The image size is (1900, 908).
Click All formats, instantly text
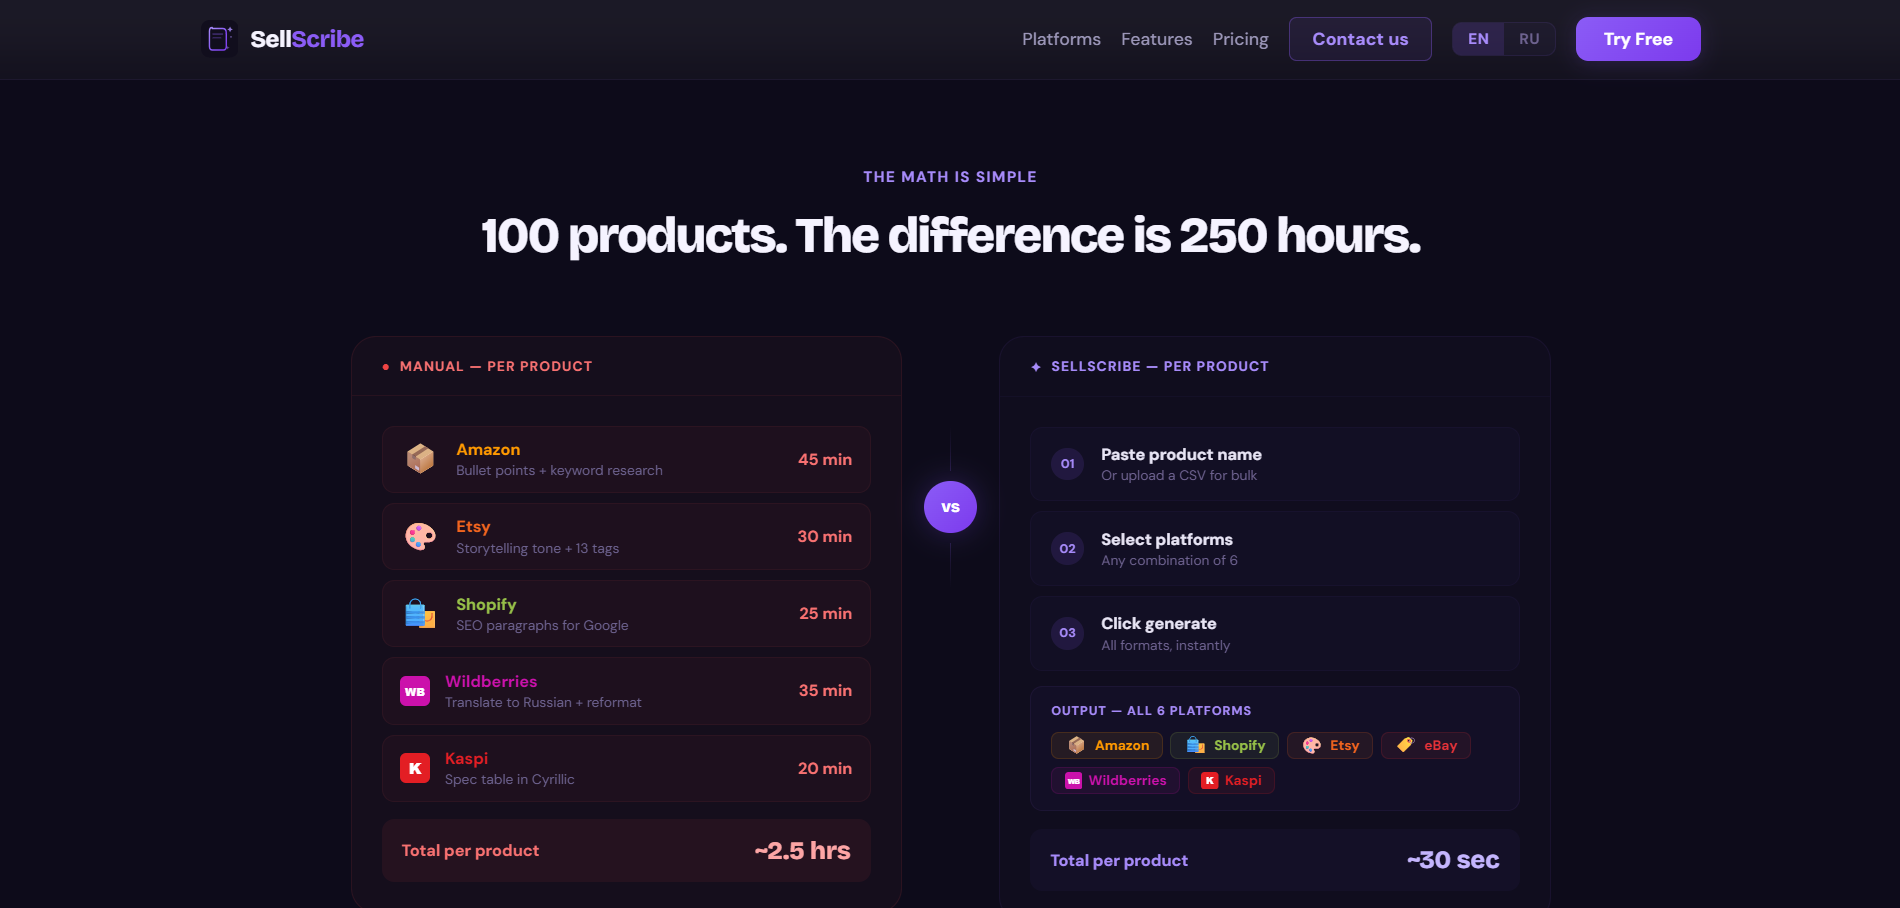[1165, 646]
